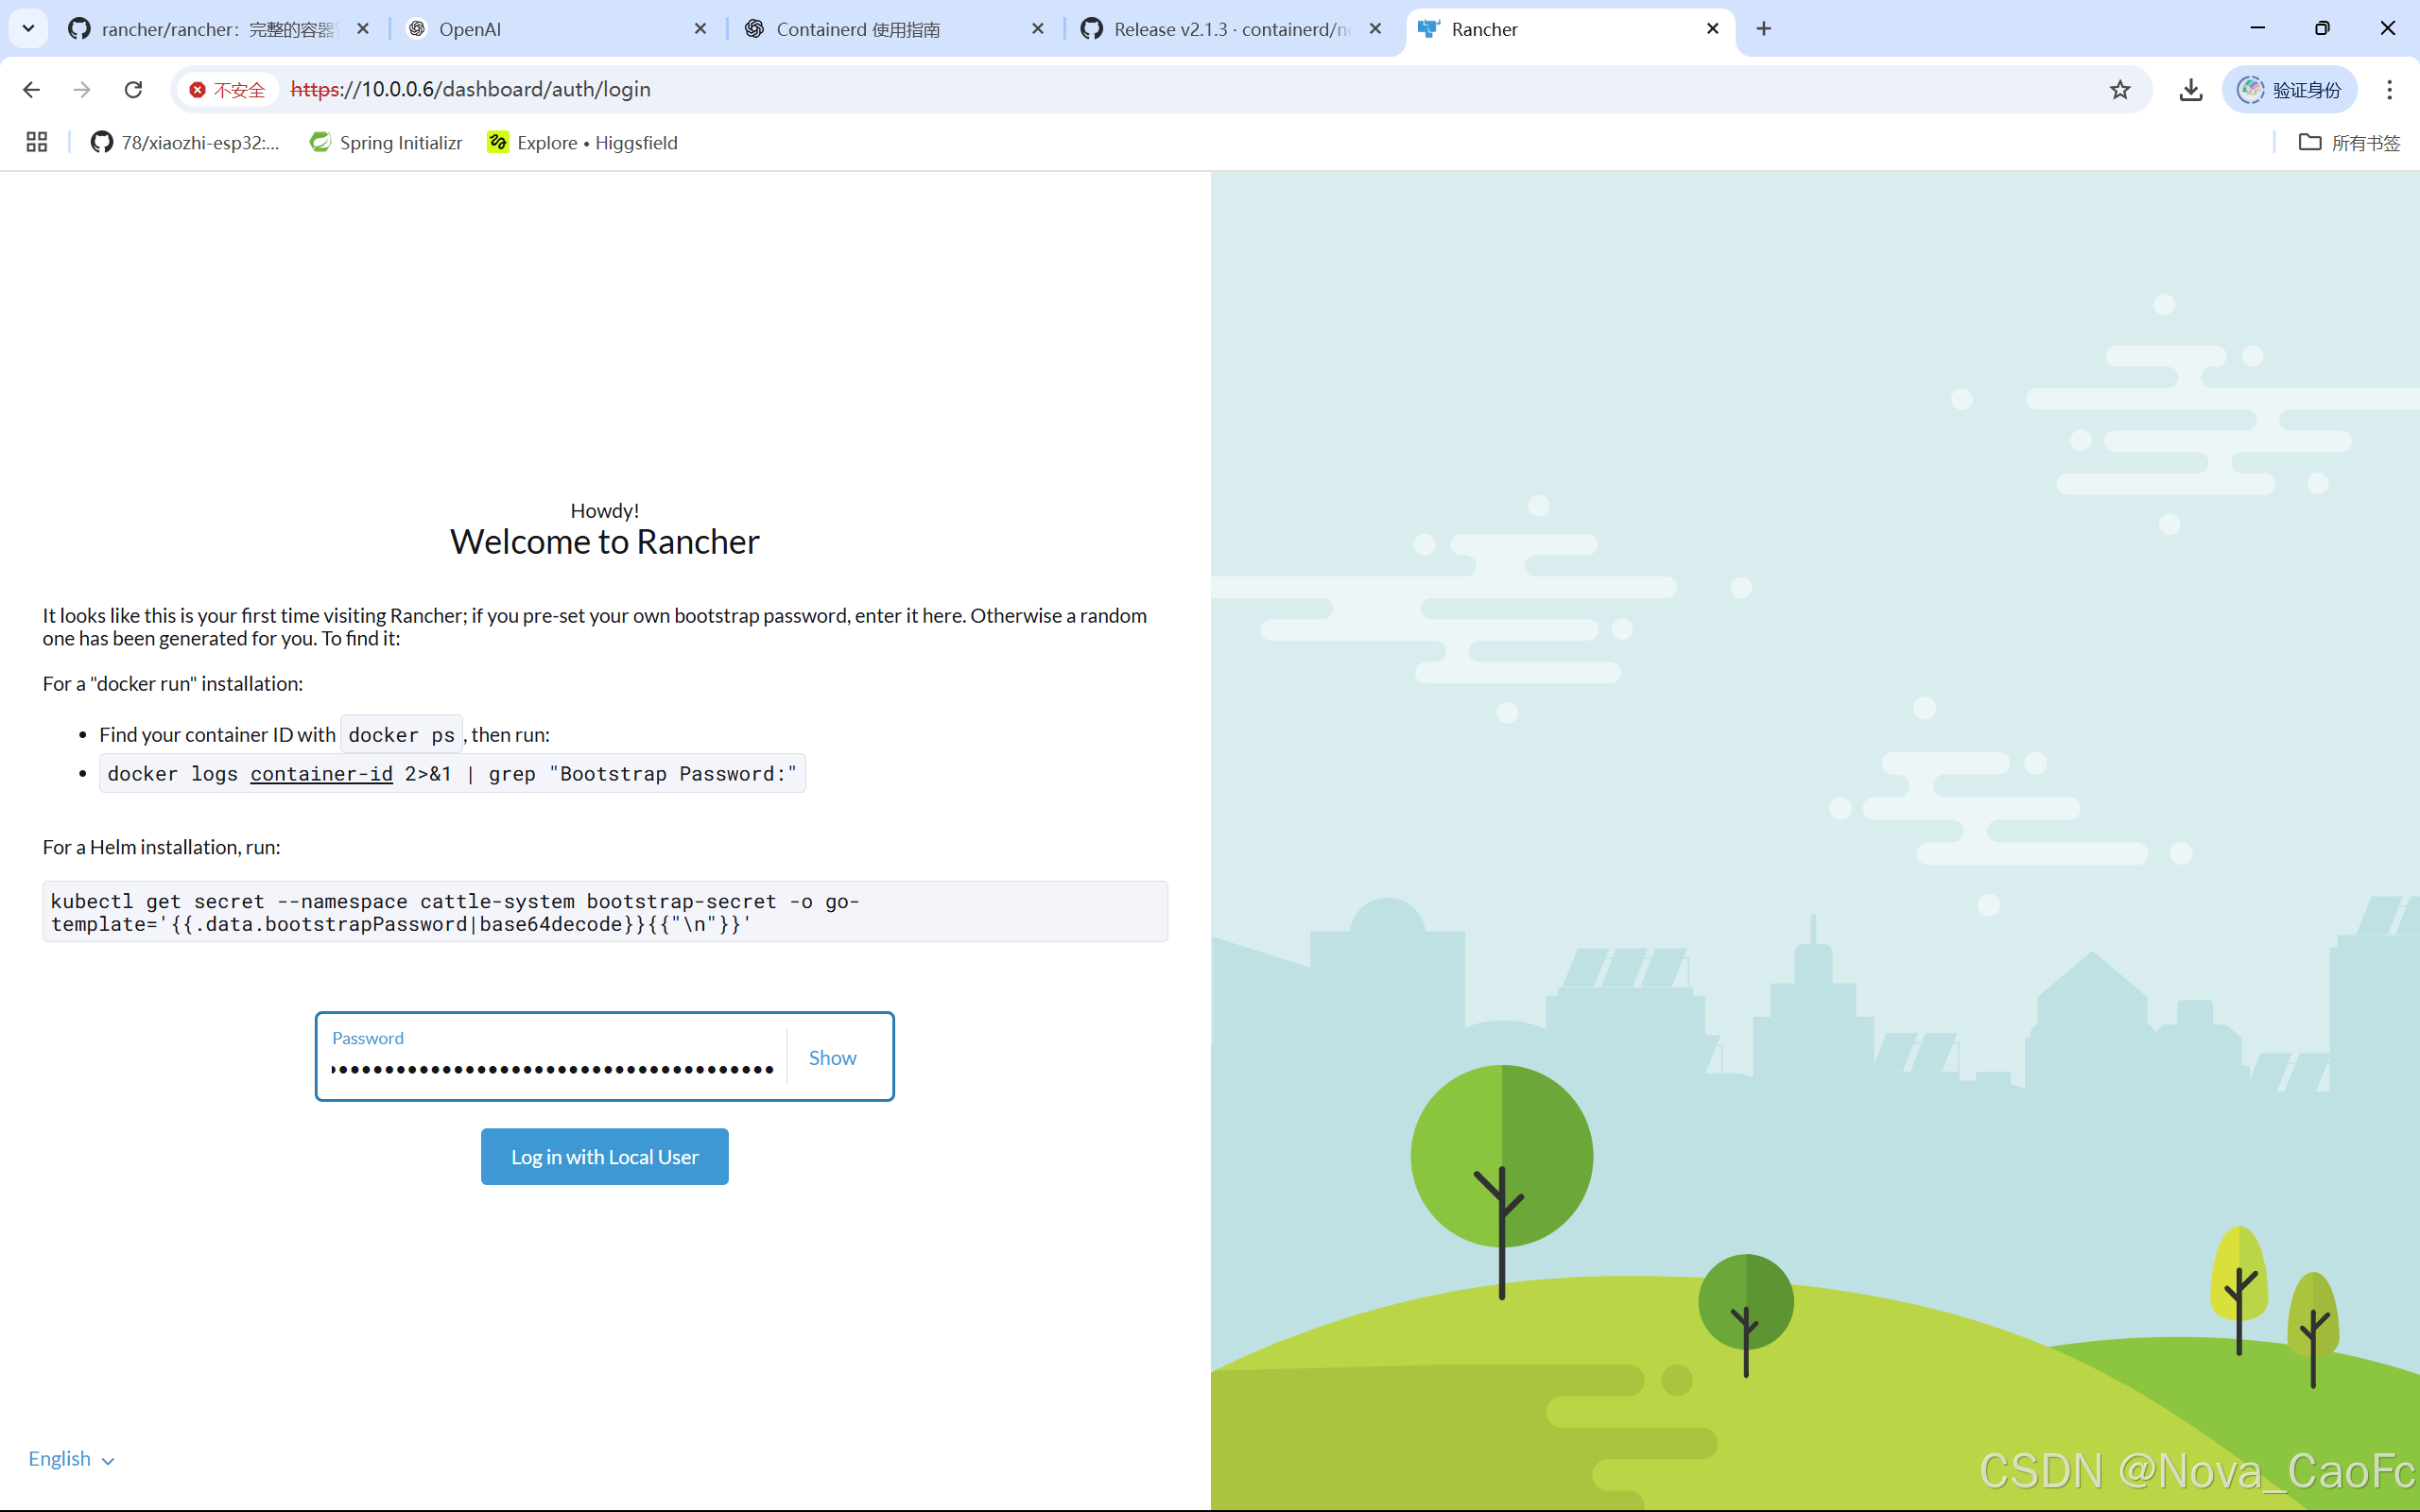This screenshot has width=2420, height=1512.
Task: Open the apps grid in bookmarks bar
Action: [x=37, y=142]
